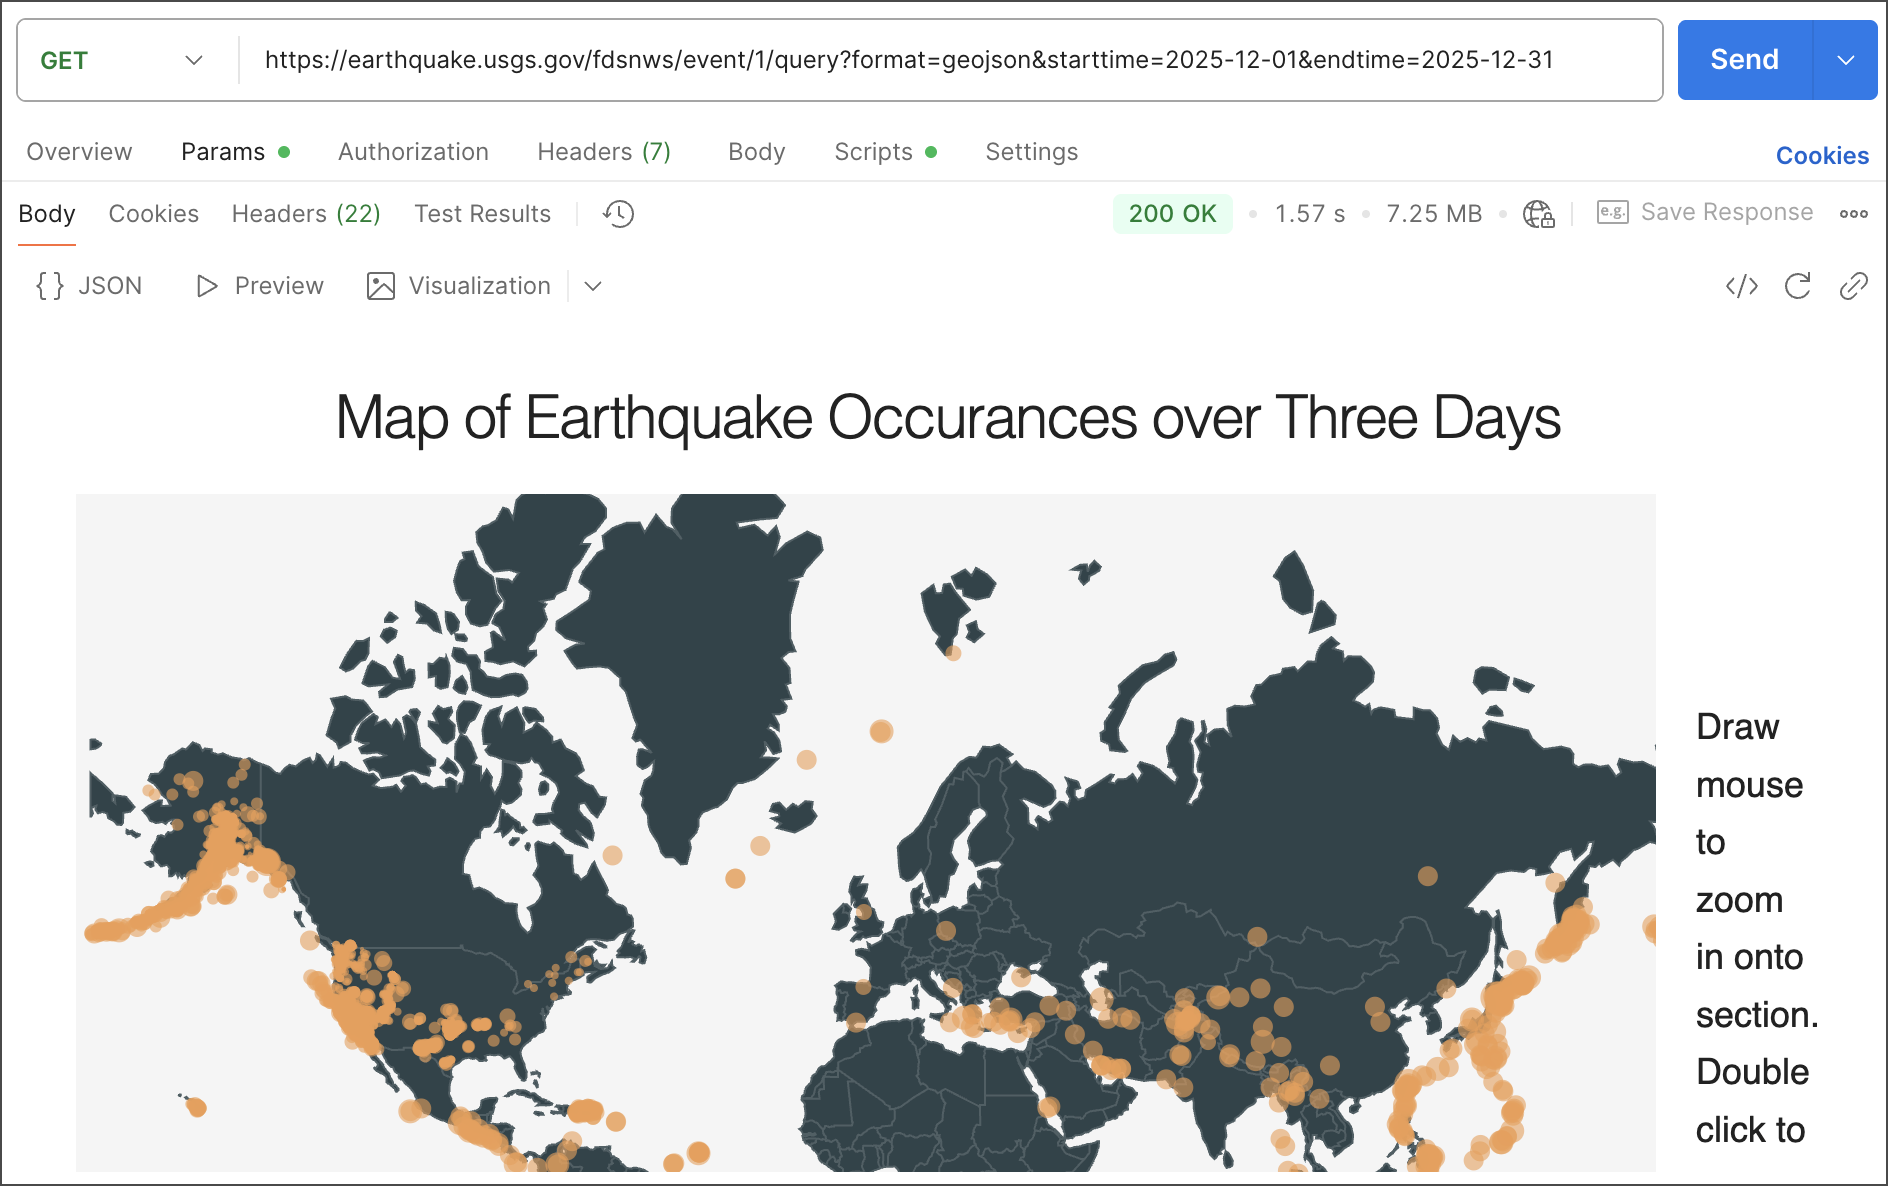Open the Visualization response view
This screenshot has height=1186, width=1888.
458,286
